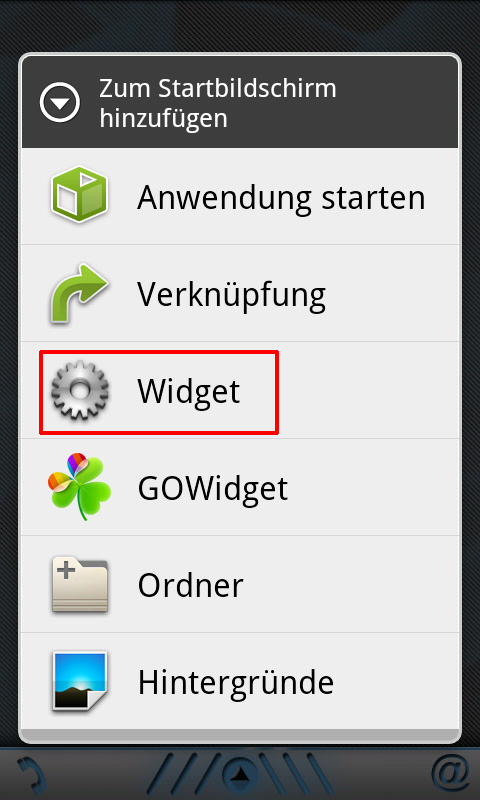Open the phone dialer dock icon
Screen dimensions: 480x800
[x=30, y=774]
